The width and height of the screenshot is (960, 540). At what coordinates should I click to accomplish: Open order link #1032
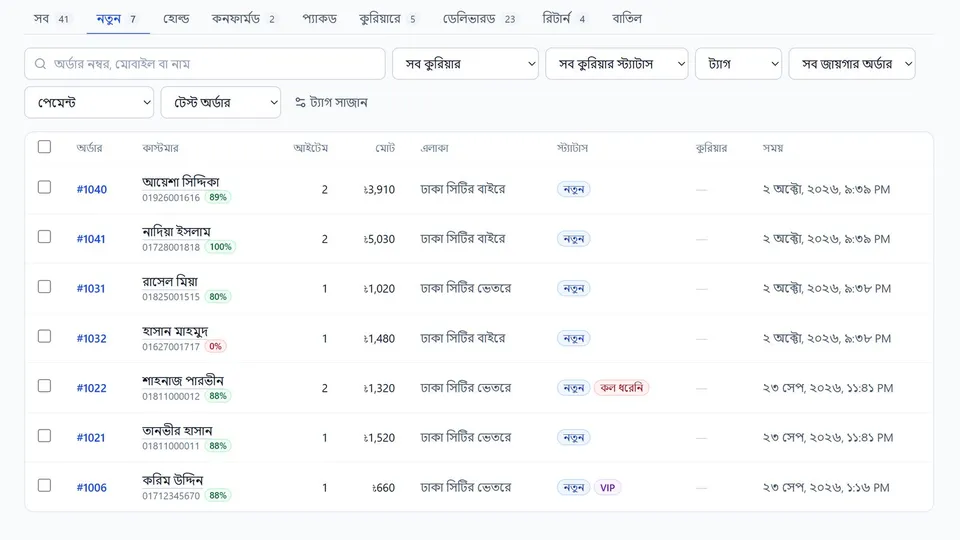[x=92, y=339]
